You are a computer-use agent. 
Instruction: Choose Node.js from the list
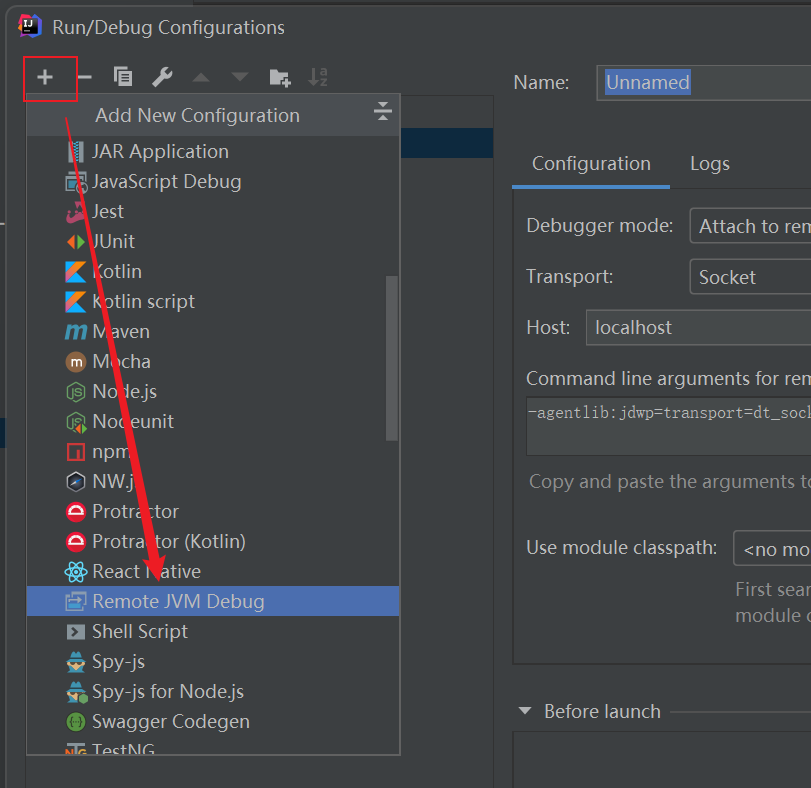tap(213, 391)
